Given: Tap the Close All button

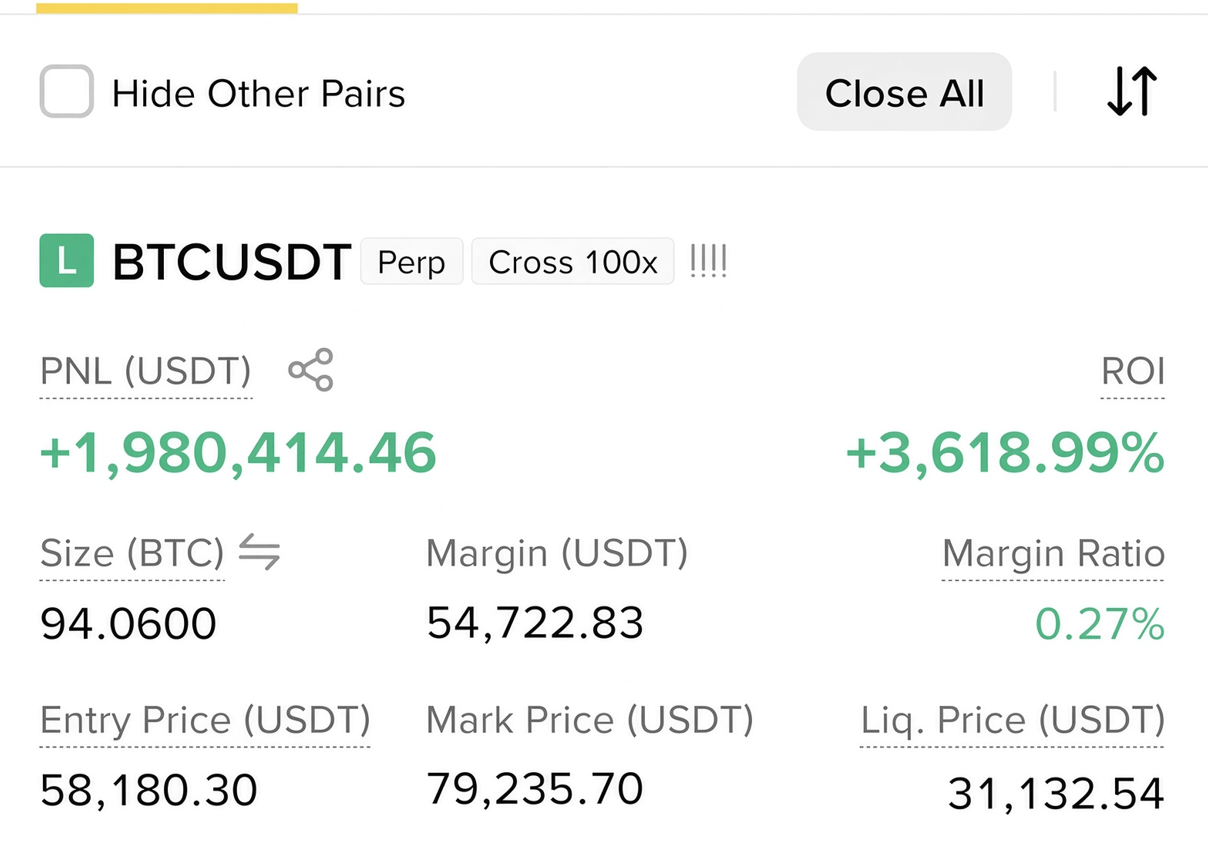Looking at the screenshot, I should point(904,93).
